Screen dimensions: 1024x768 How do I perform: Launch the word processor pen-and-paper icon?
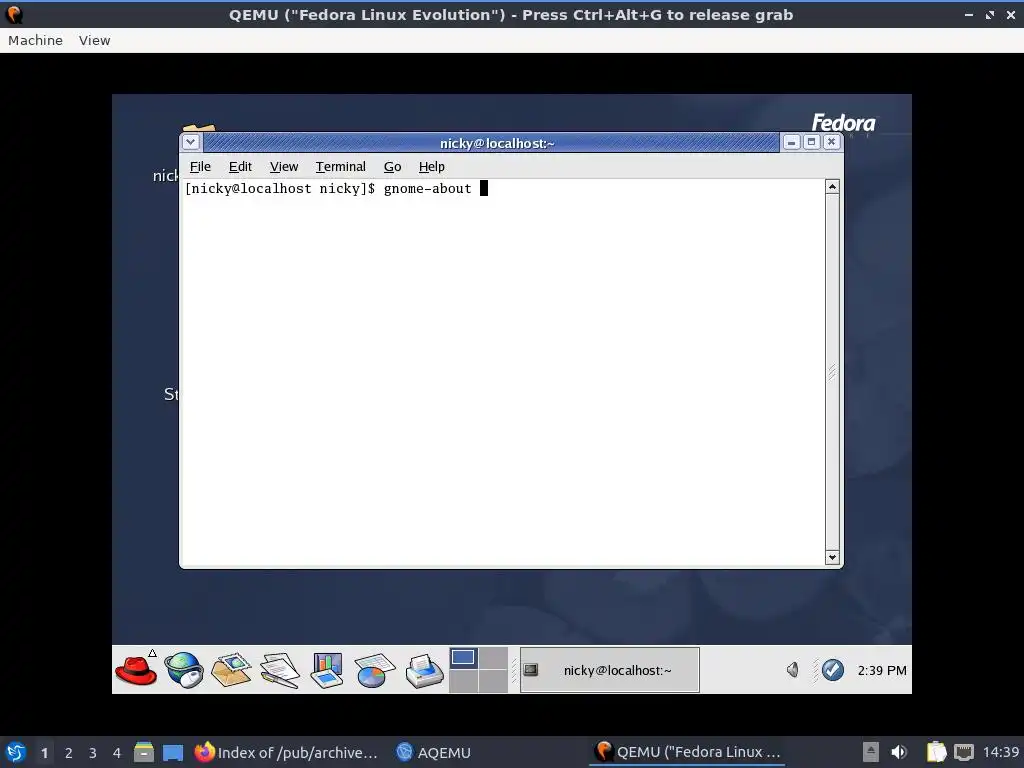(x=280, y=670)
